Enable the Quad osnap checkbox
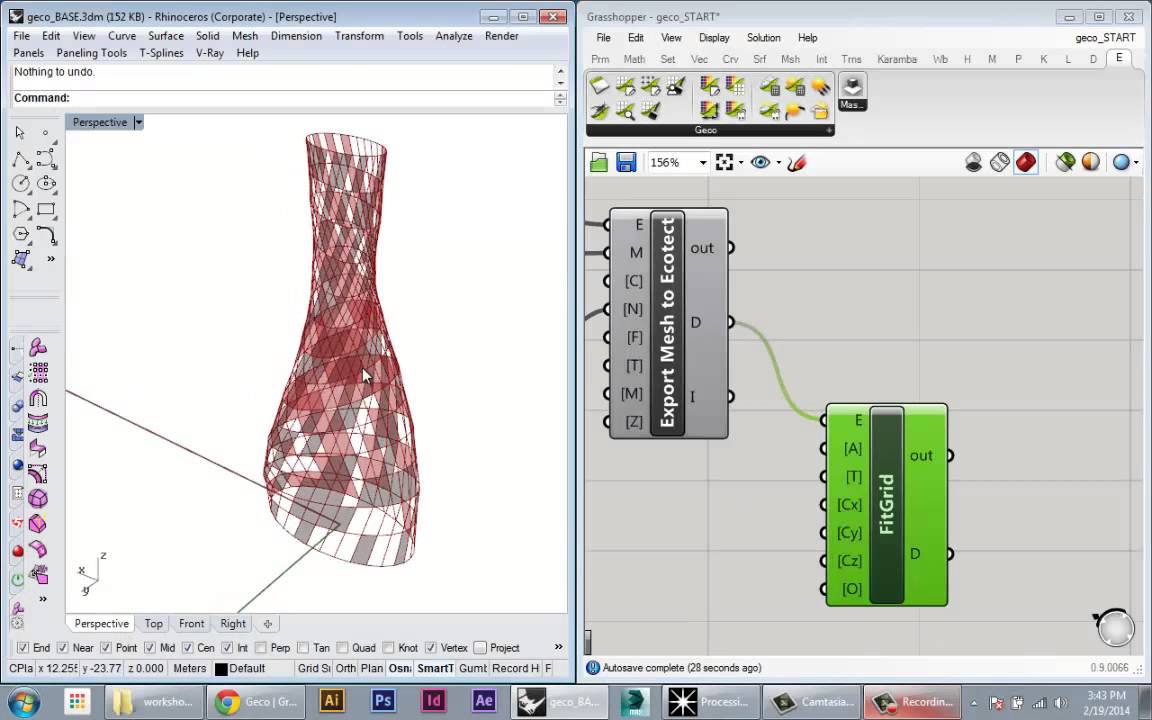The image size is (1152, 720). coord(343,648)
